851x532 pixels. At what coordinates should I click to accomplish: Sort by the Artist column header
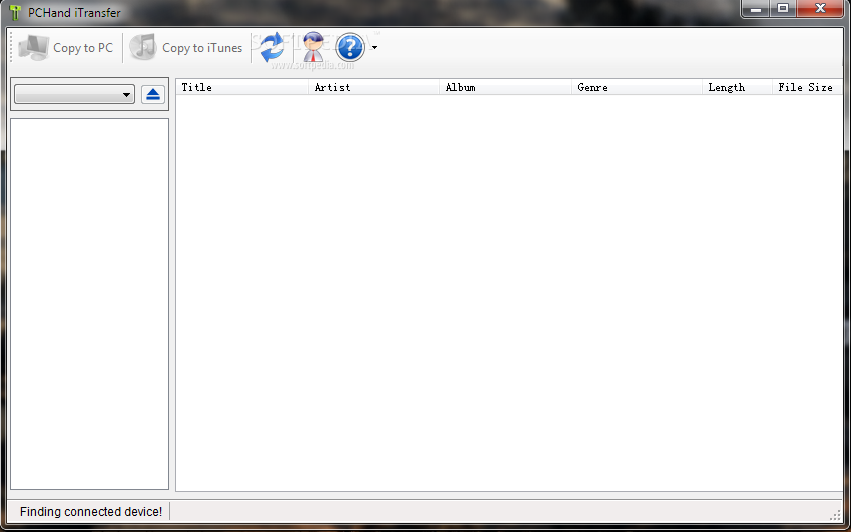coord(374,87)
